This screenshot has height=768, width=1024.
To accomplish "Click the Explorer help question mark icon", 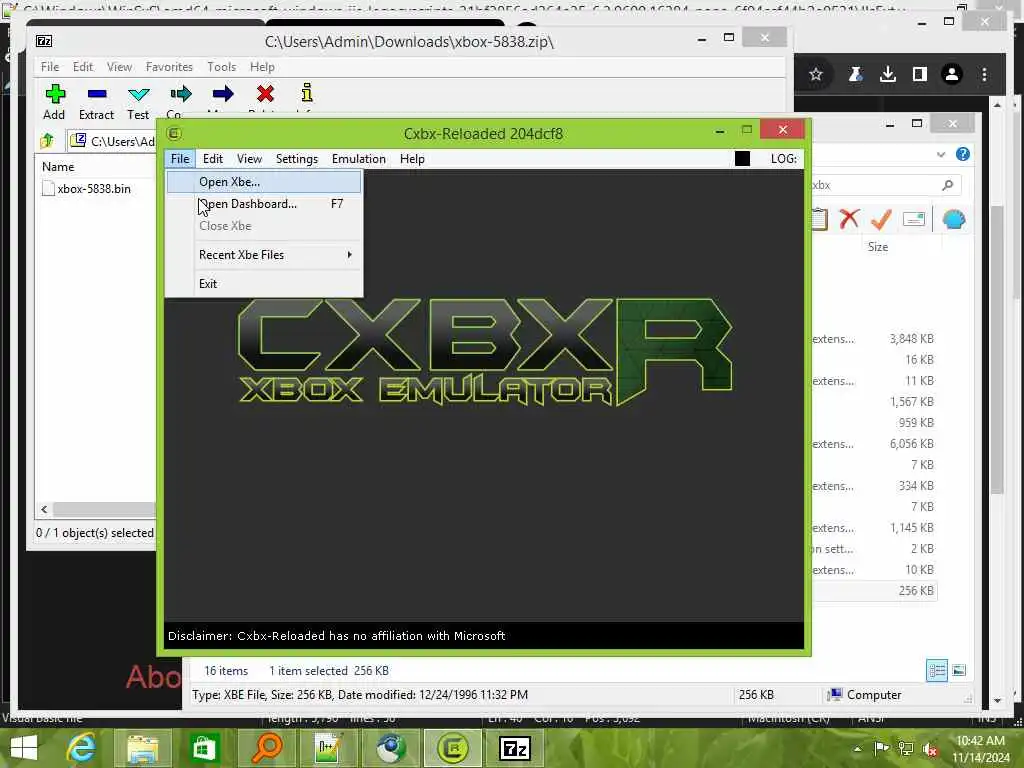I will (x=963, y=154).
